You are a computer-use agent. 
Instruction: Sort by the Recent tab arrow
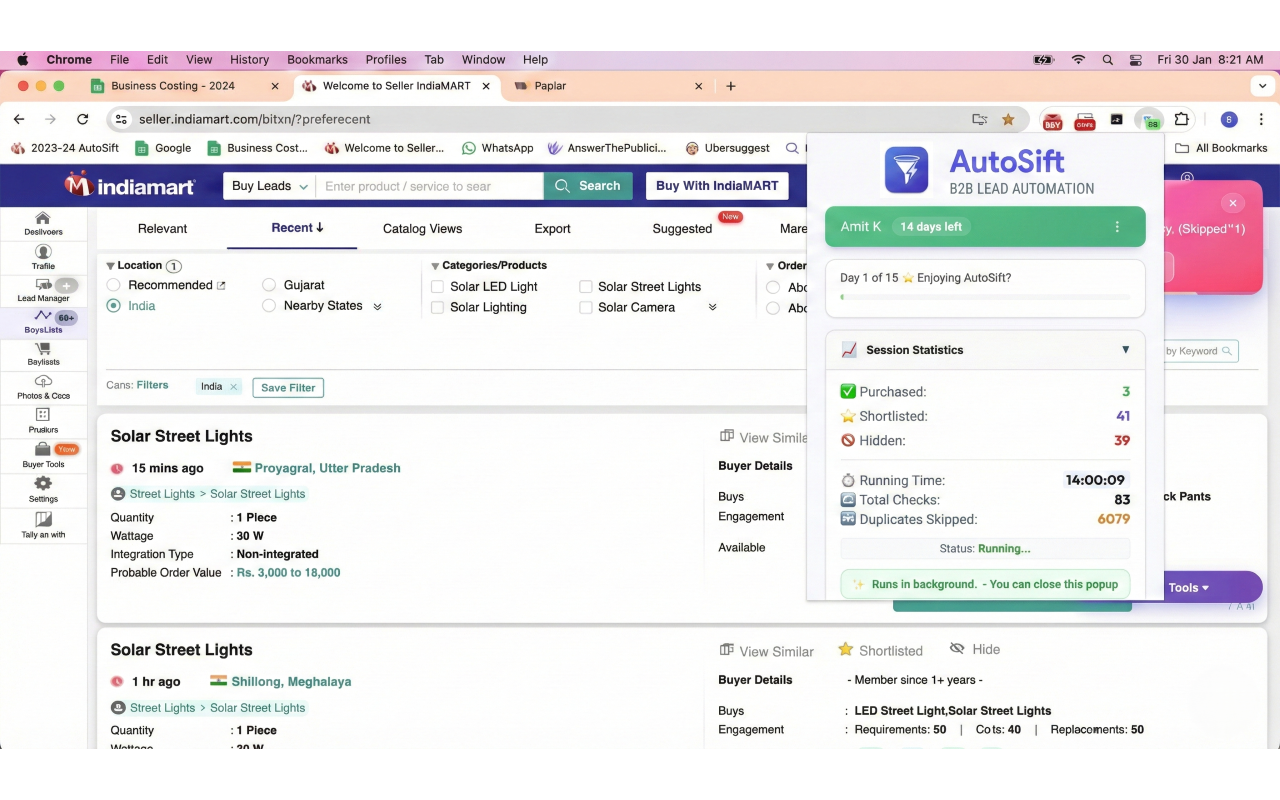[320, 228]
